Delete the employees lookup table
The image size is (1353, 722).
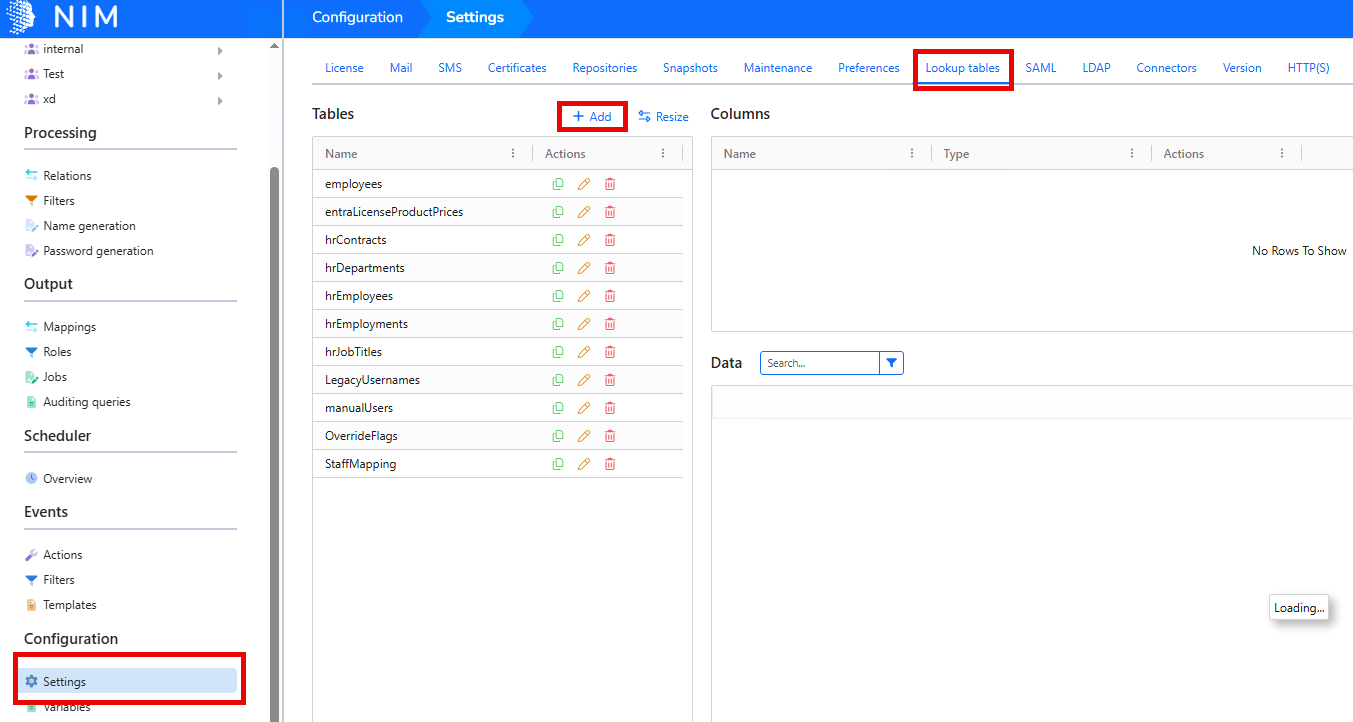click(x=610, y=184)
